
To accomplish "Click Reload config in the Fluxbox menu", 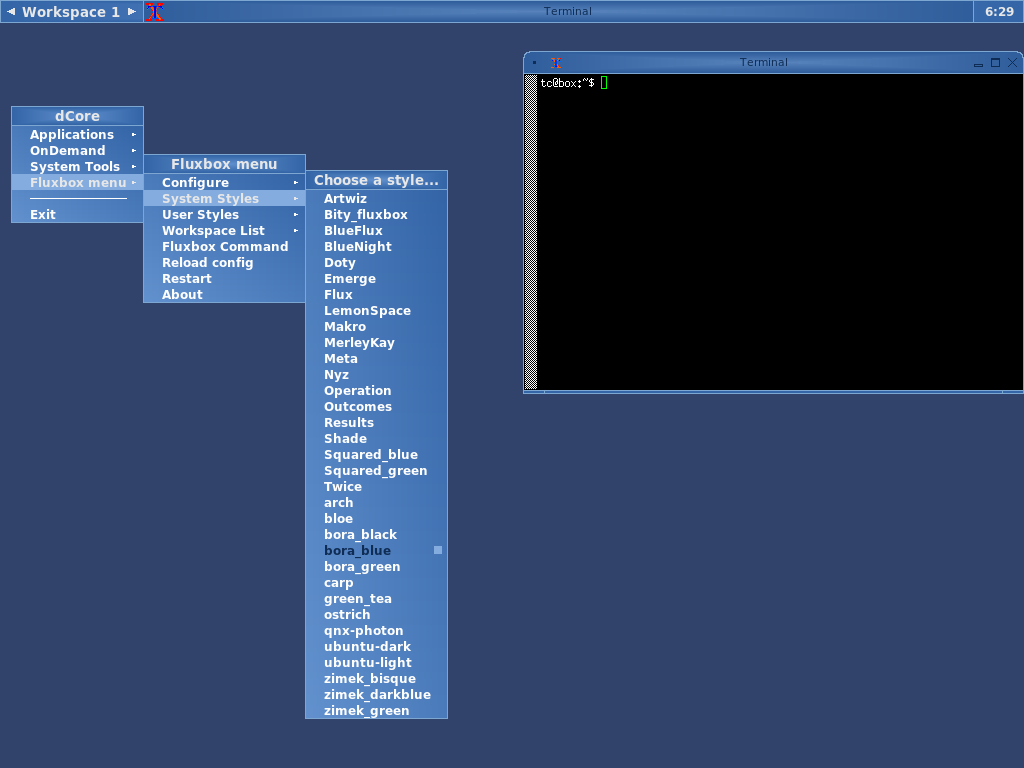I will [x=208, y=263].
